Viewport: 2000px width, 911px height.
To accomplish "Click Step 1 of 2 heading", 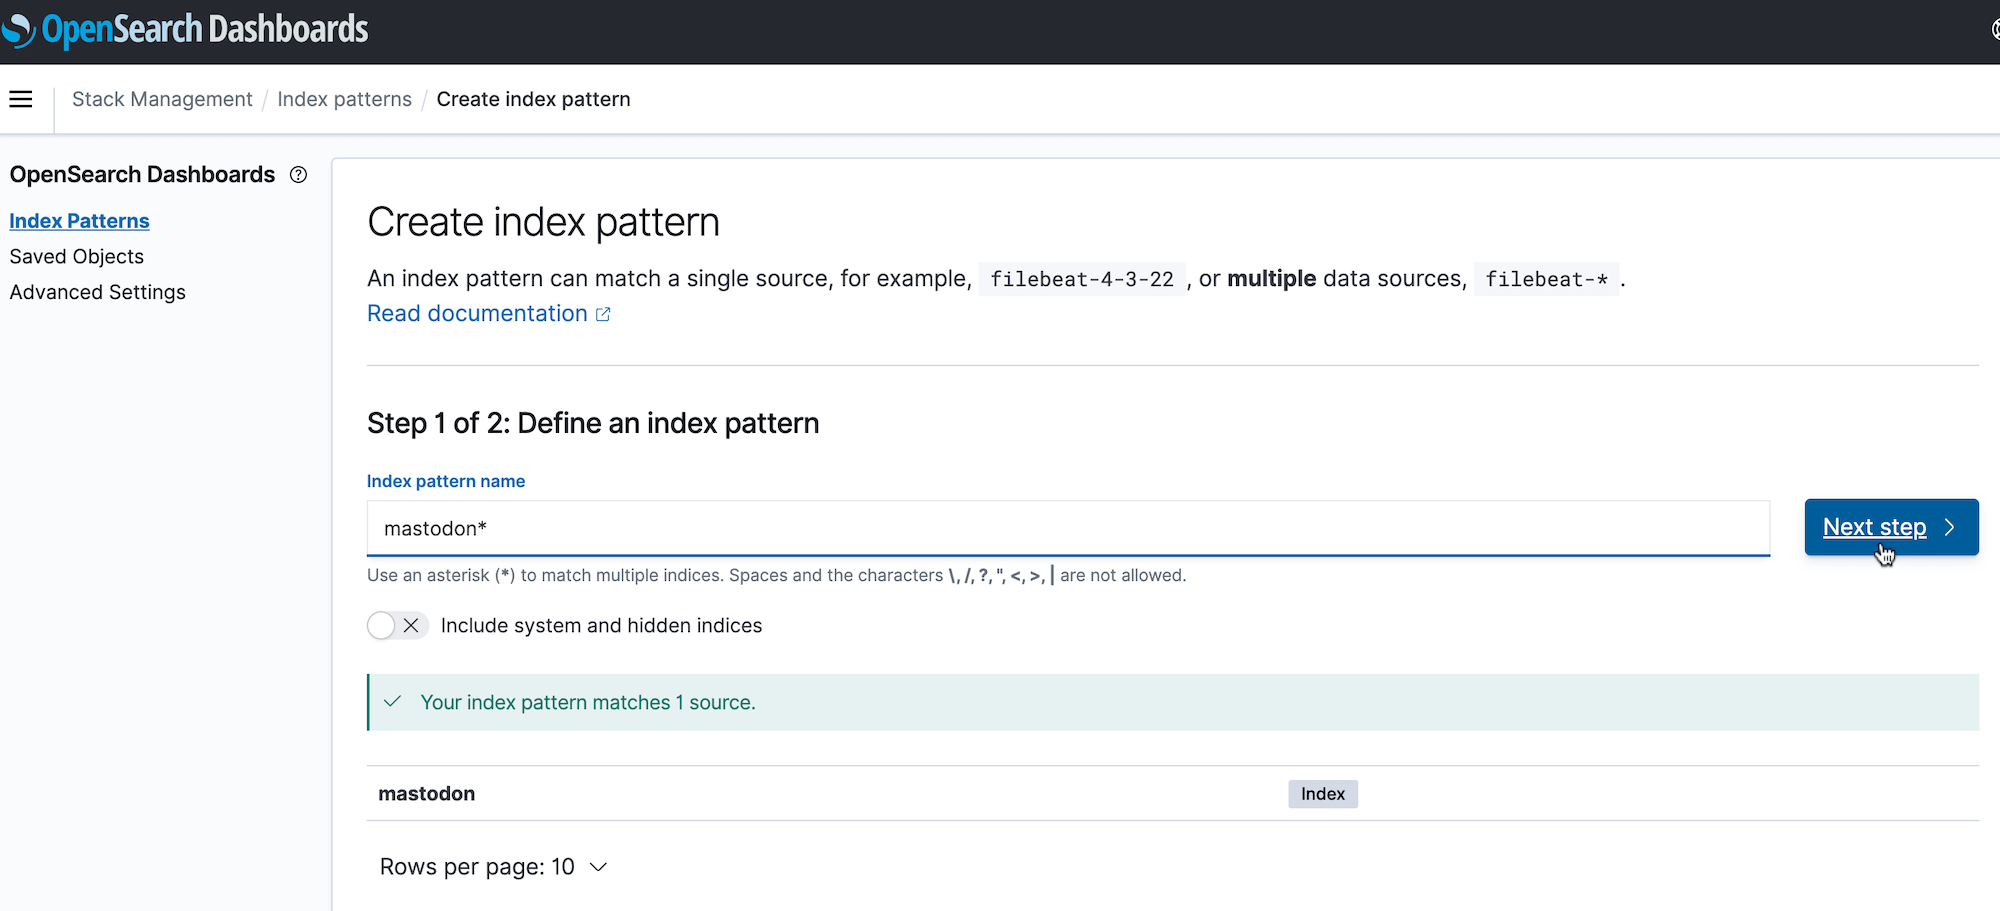I will click(593, 423).
